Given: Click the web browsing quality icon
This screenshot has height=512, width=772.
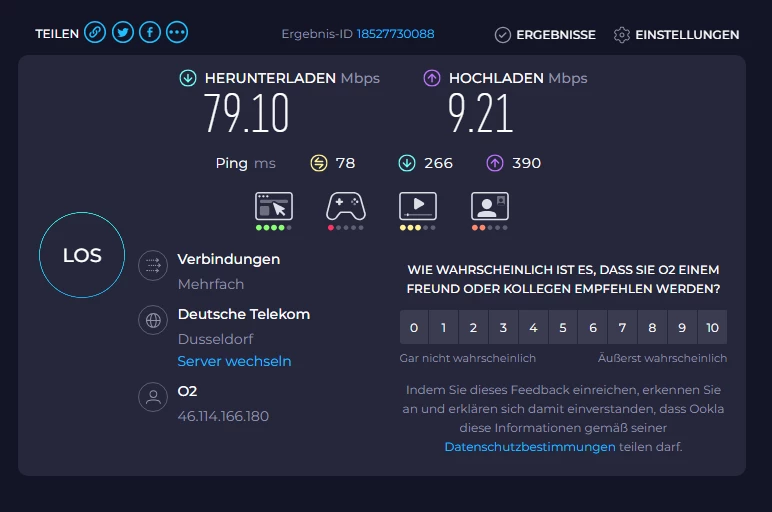Looking at the screenshot, I should [274, 206].
